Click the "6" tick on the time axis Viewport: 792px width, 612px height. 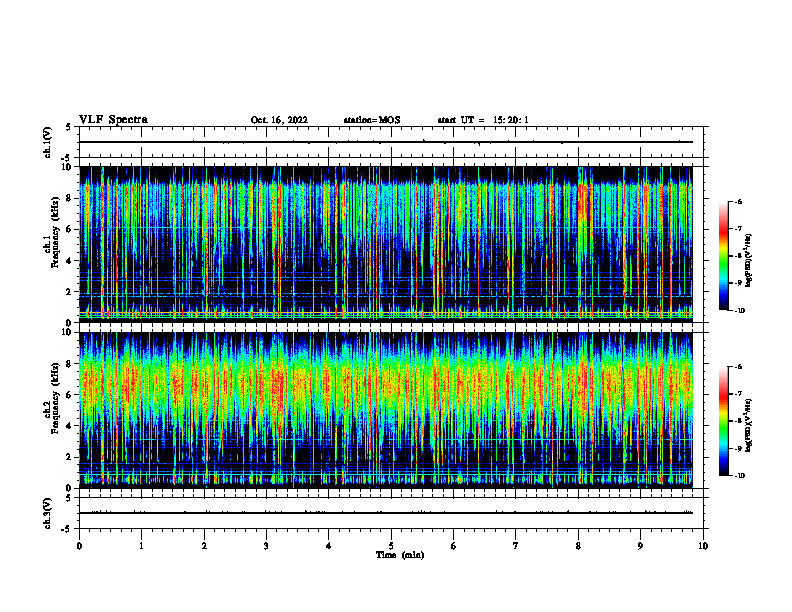pos(454,546)
